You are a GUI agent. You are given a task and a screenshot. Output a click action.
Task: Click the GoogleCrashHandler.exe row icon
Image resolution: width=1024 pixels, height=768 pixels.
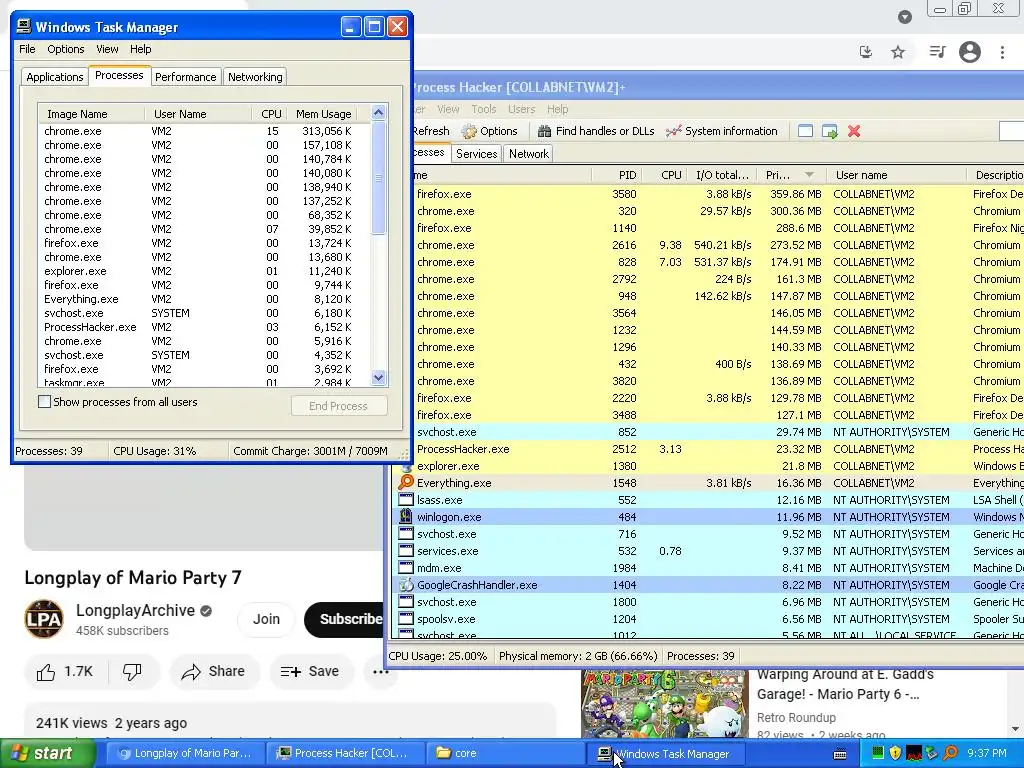click(x=406, y=584)
